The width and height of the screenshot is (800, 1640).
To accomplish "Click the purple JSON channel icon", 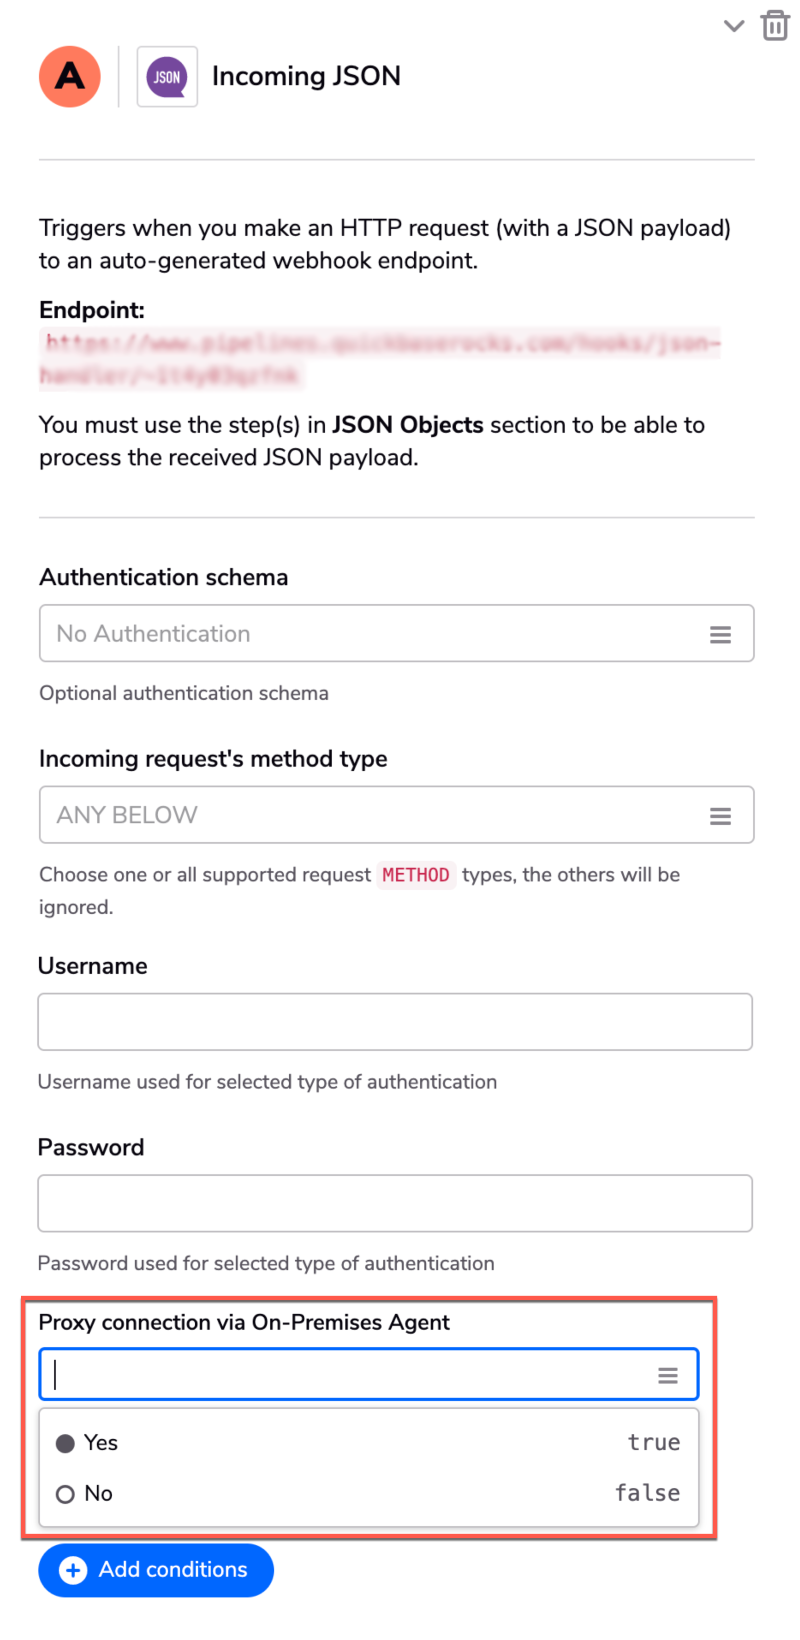I will 167,76.
